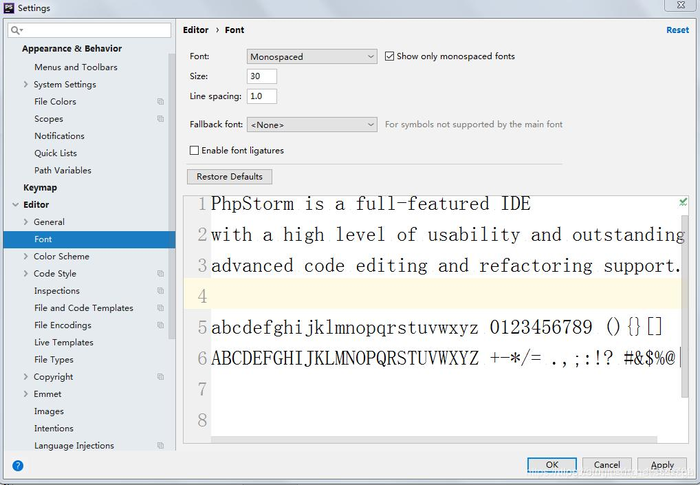Click project-level icon beside Scopes
Viewport: 700px width, 485px height.
tap(160, 119)
